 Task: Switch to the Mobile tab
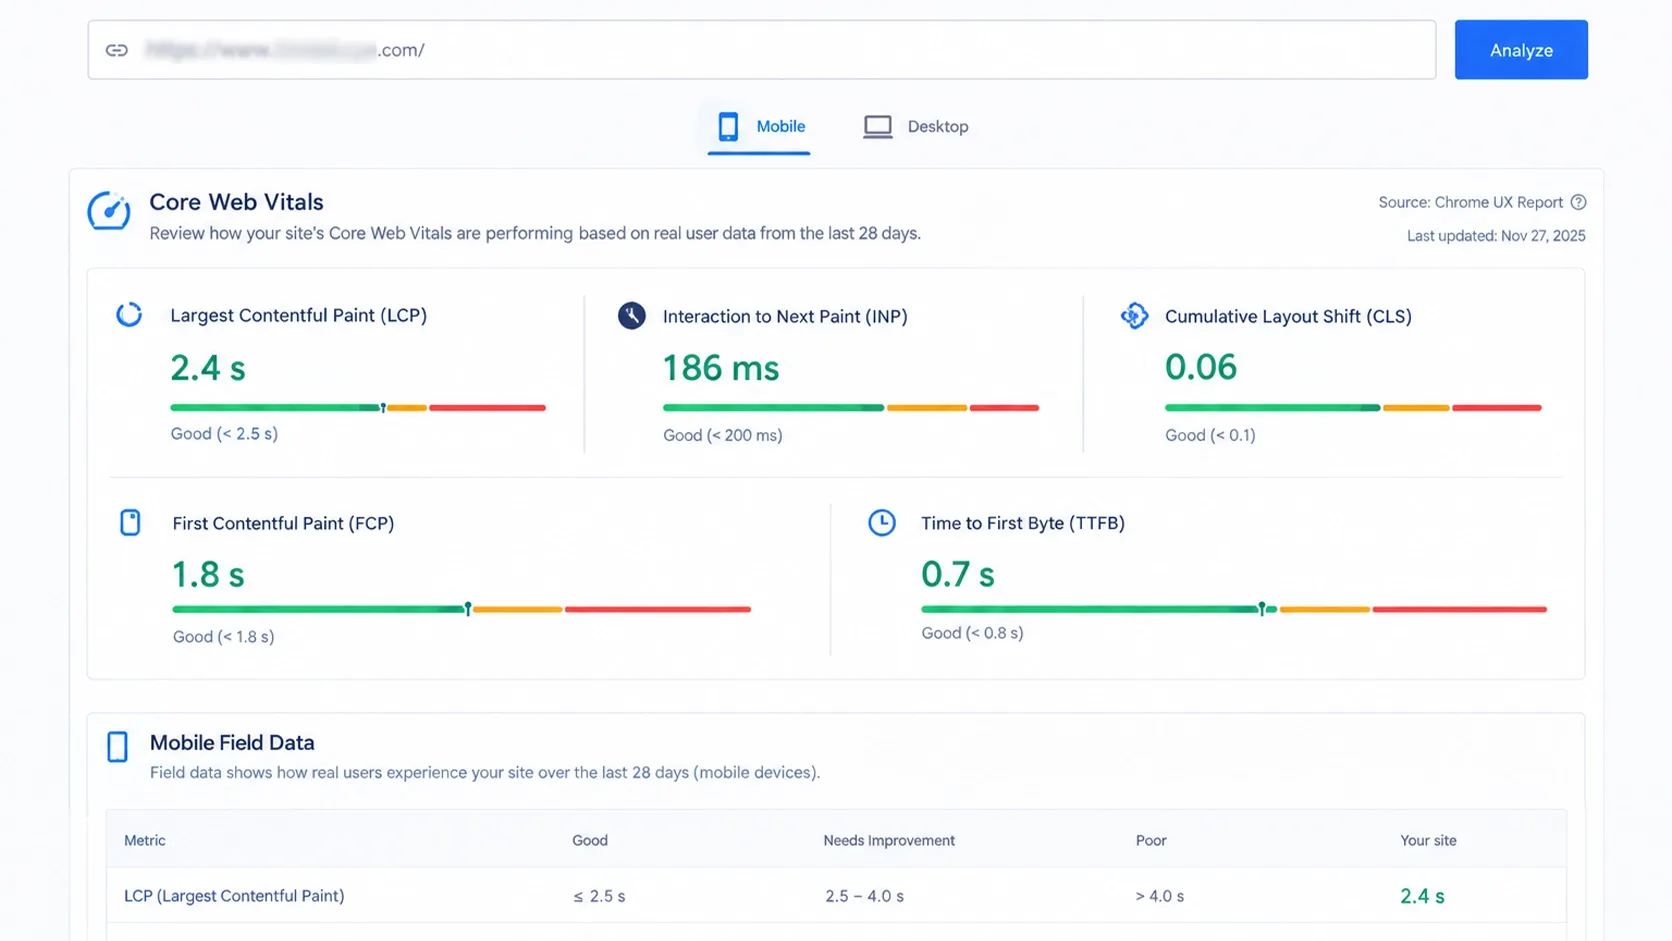(x=760, y=127)
